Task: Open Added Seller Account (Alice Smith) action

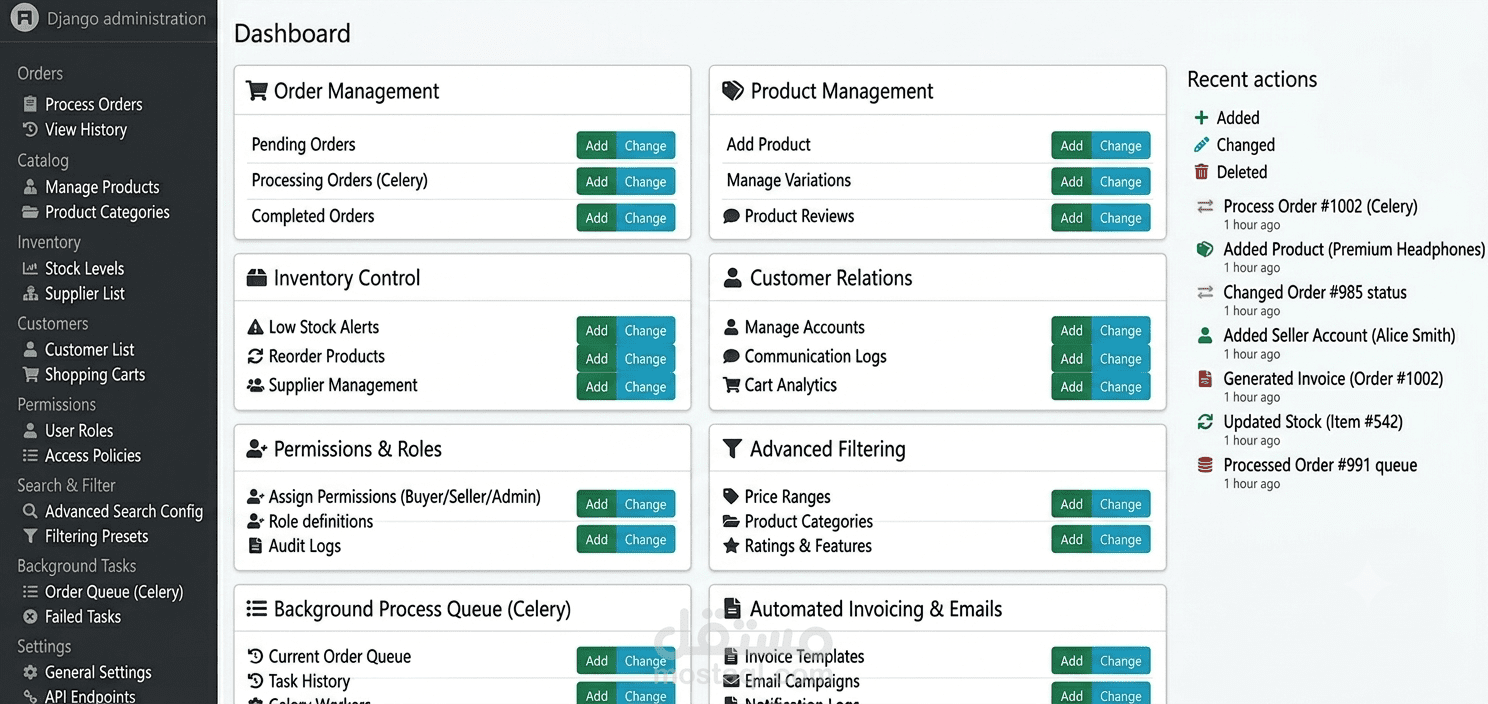Action: 1339,335
